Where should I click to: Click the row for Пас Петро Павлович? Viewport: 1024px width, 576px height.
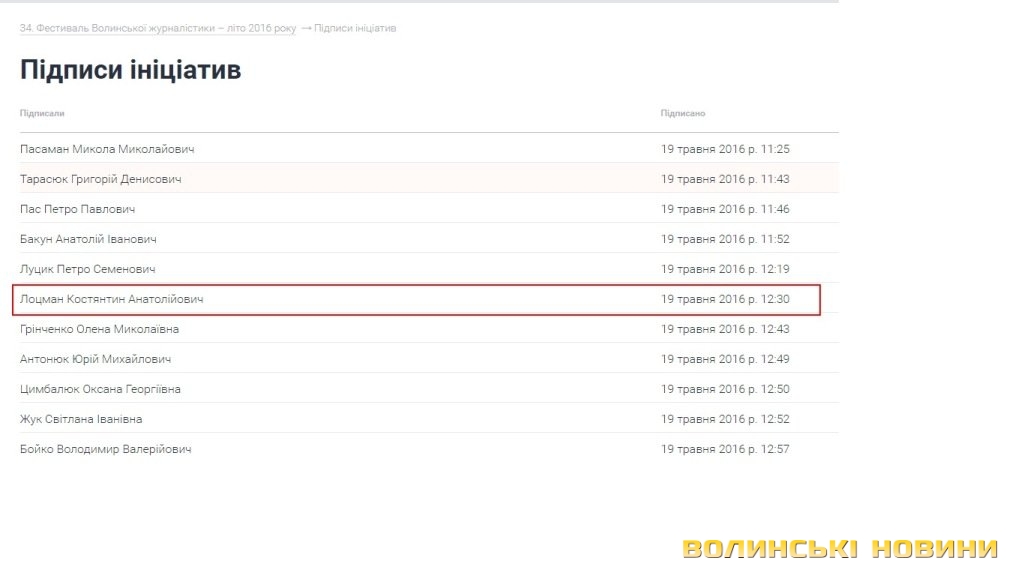pyautogui.click(x=77, y=209)
